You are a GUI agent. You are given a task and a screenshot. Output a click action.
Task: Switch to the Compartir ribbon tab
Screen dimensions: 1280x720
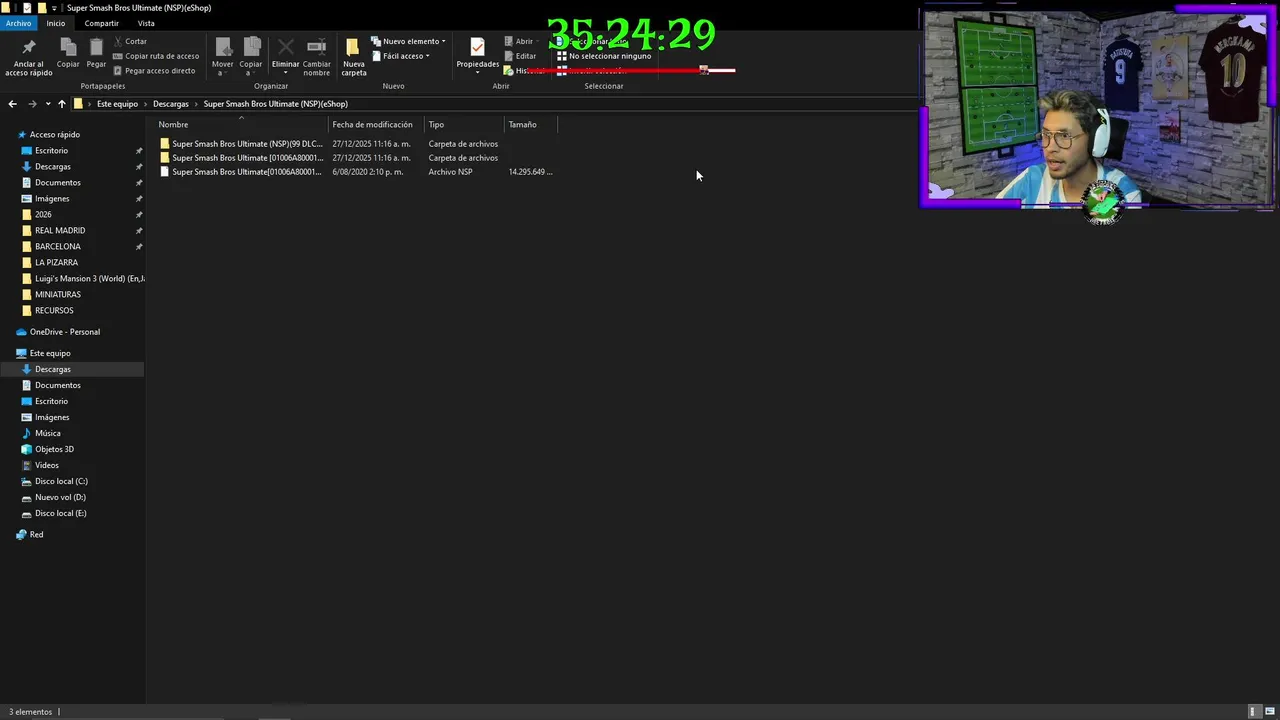101,23
